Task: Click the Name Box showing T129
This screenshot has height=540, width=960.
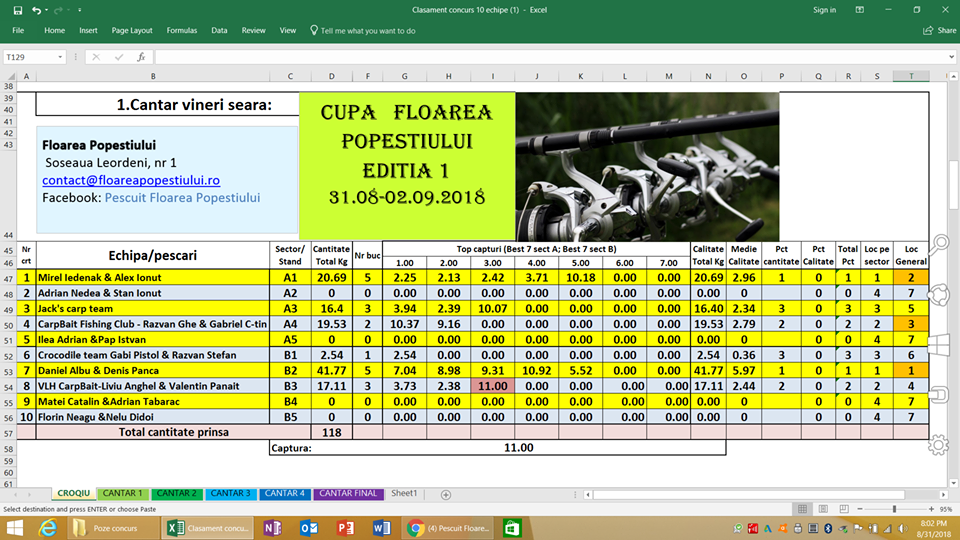Action: tap(30, 57)
